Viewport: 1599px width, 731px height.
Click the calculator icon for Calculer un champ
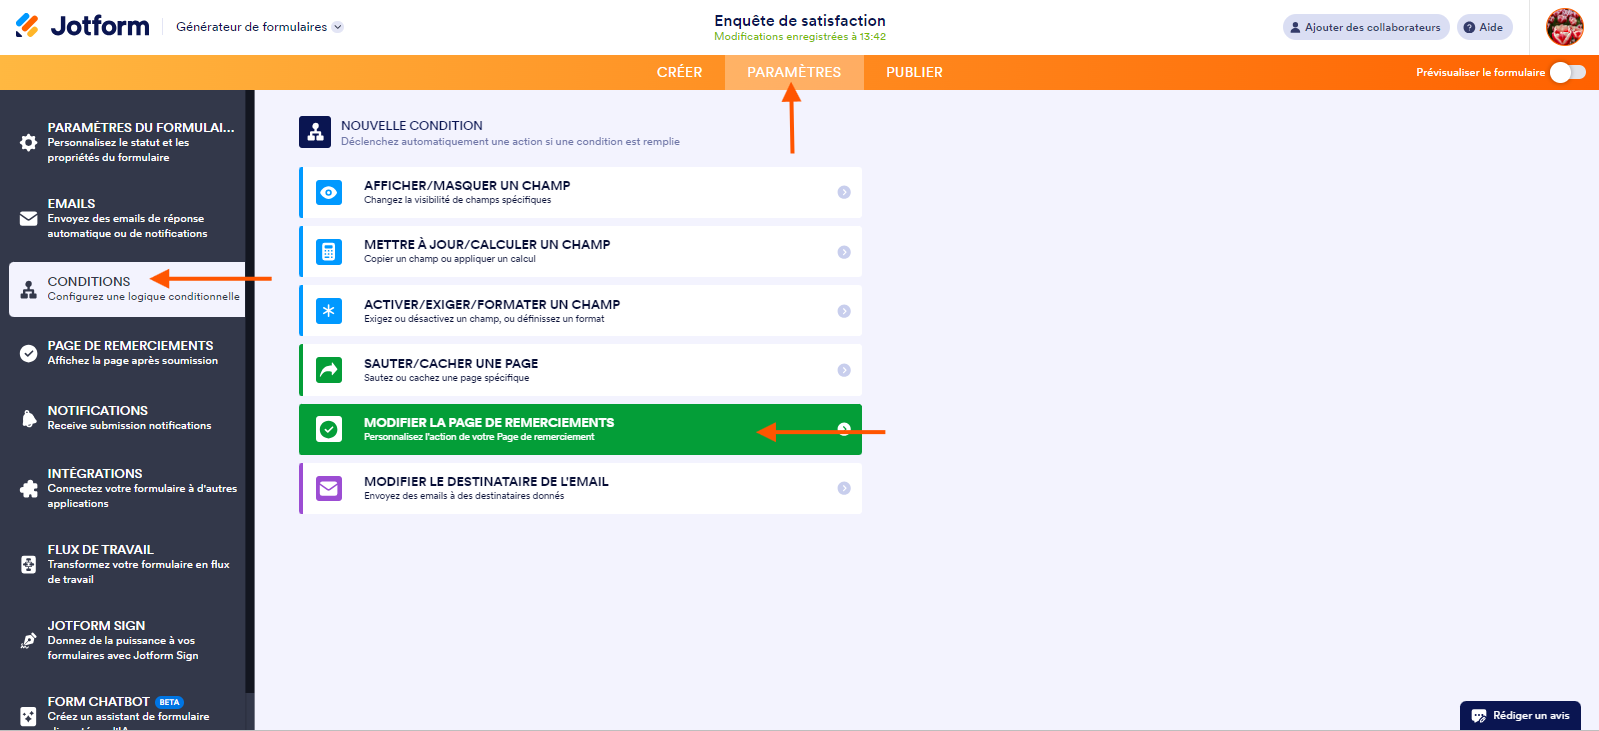(x=329, y=252)
